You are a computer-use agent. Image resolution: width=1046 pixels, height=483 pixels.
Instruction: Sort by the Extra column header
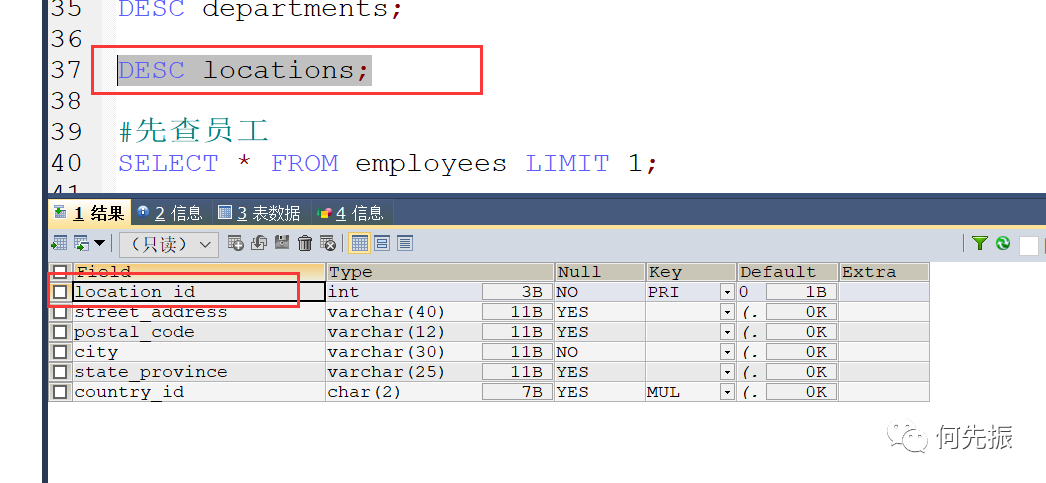[884, 272]
